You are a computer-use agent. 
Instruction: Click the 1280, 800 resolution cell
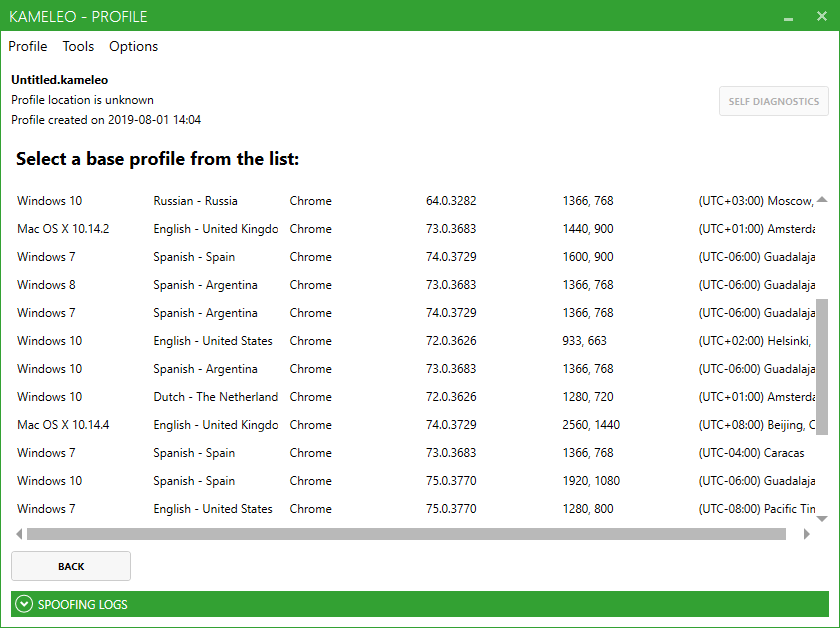pyautogui.click(x=588, y=509)
